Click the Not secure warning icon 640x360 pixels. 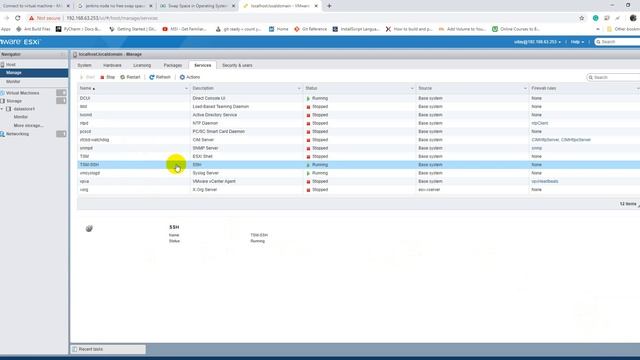[31, 18]
